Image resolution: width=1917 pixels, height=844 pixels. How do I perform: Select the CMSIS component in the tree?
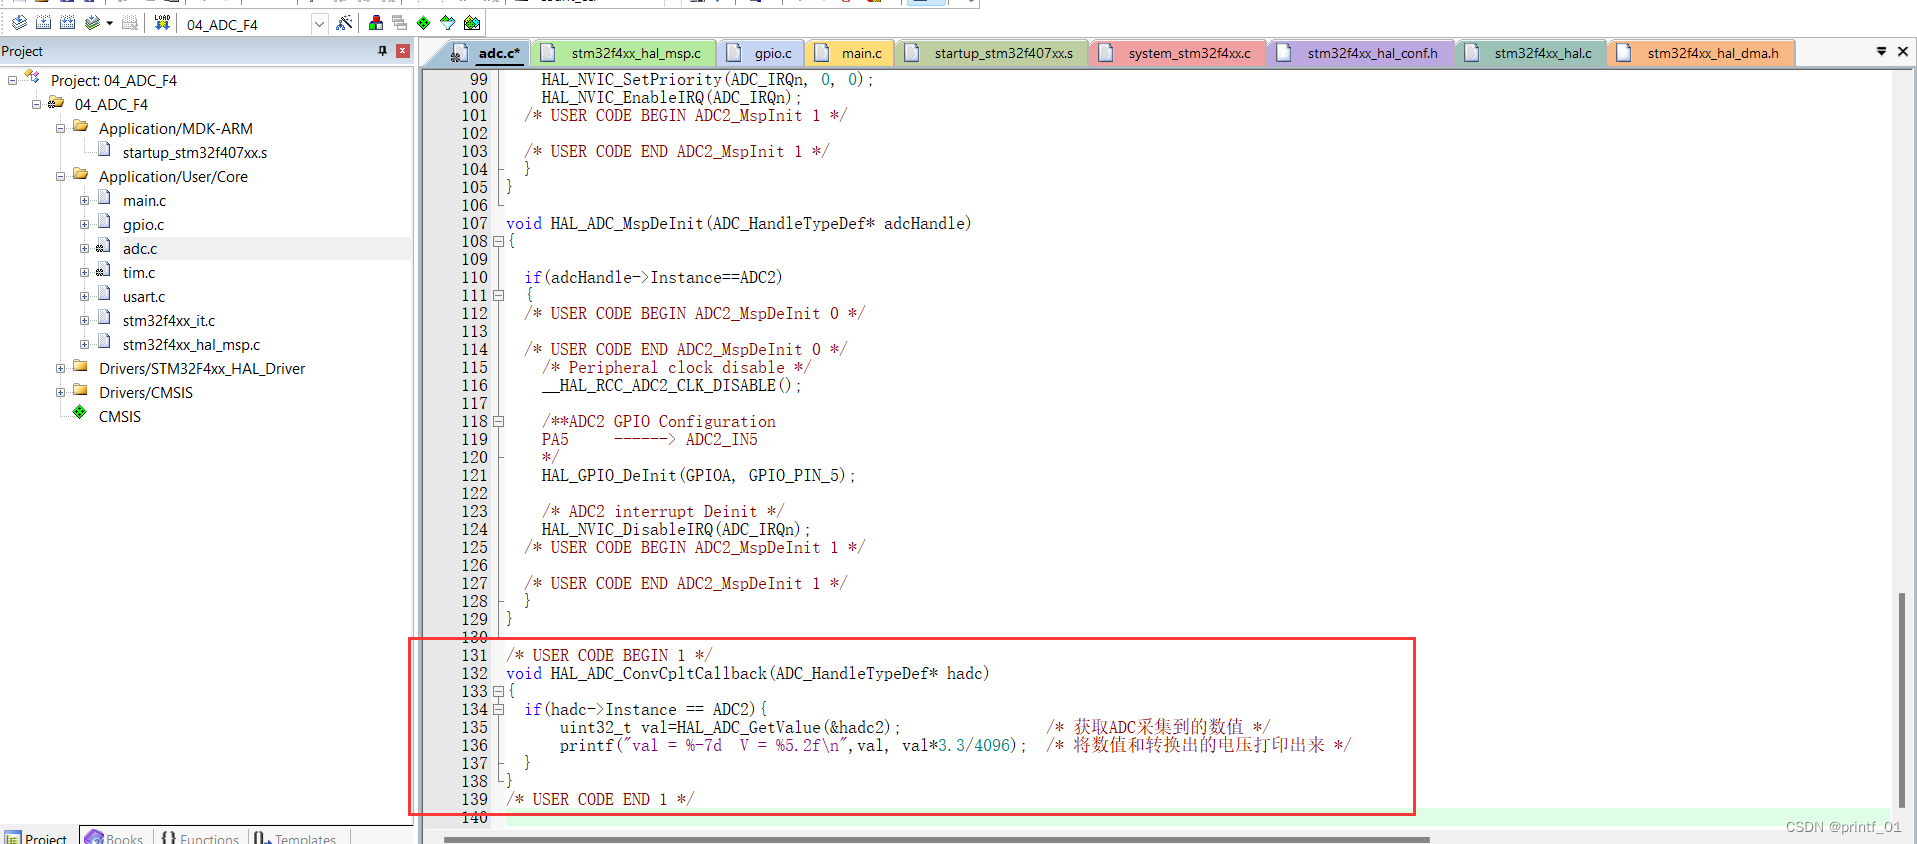pyautogui.click(x=120, y=417)
